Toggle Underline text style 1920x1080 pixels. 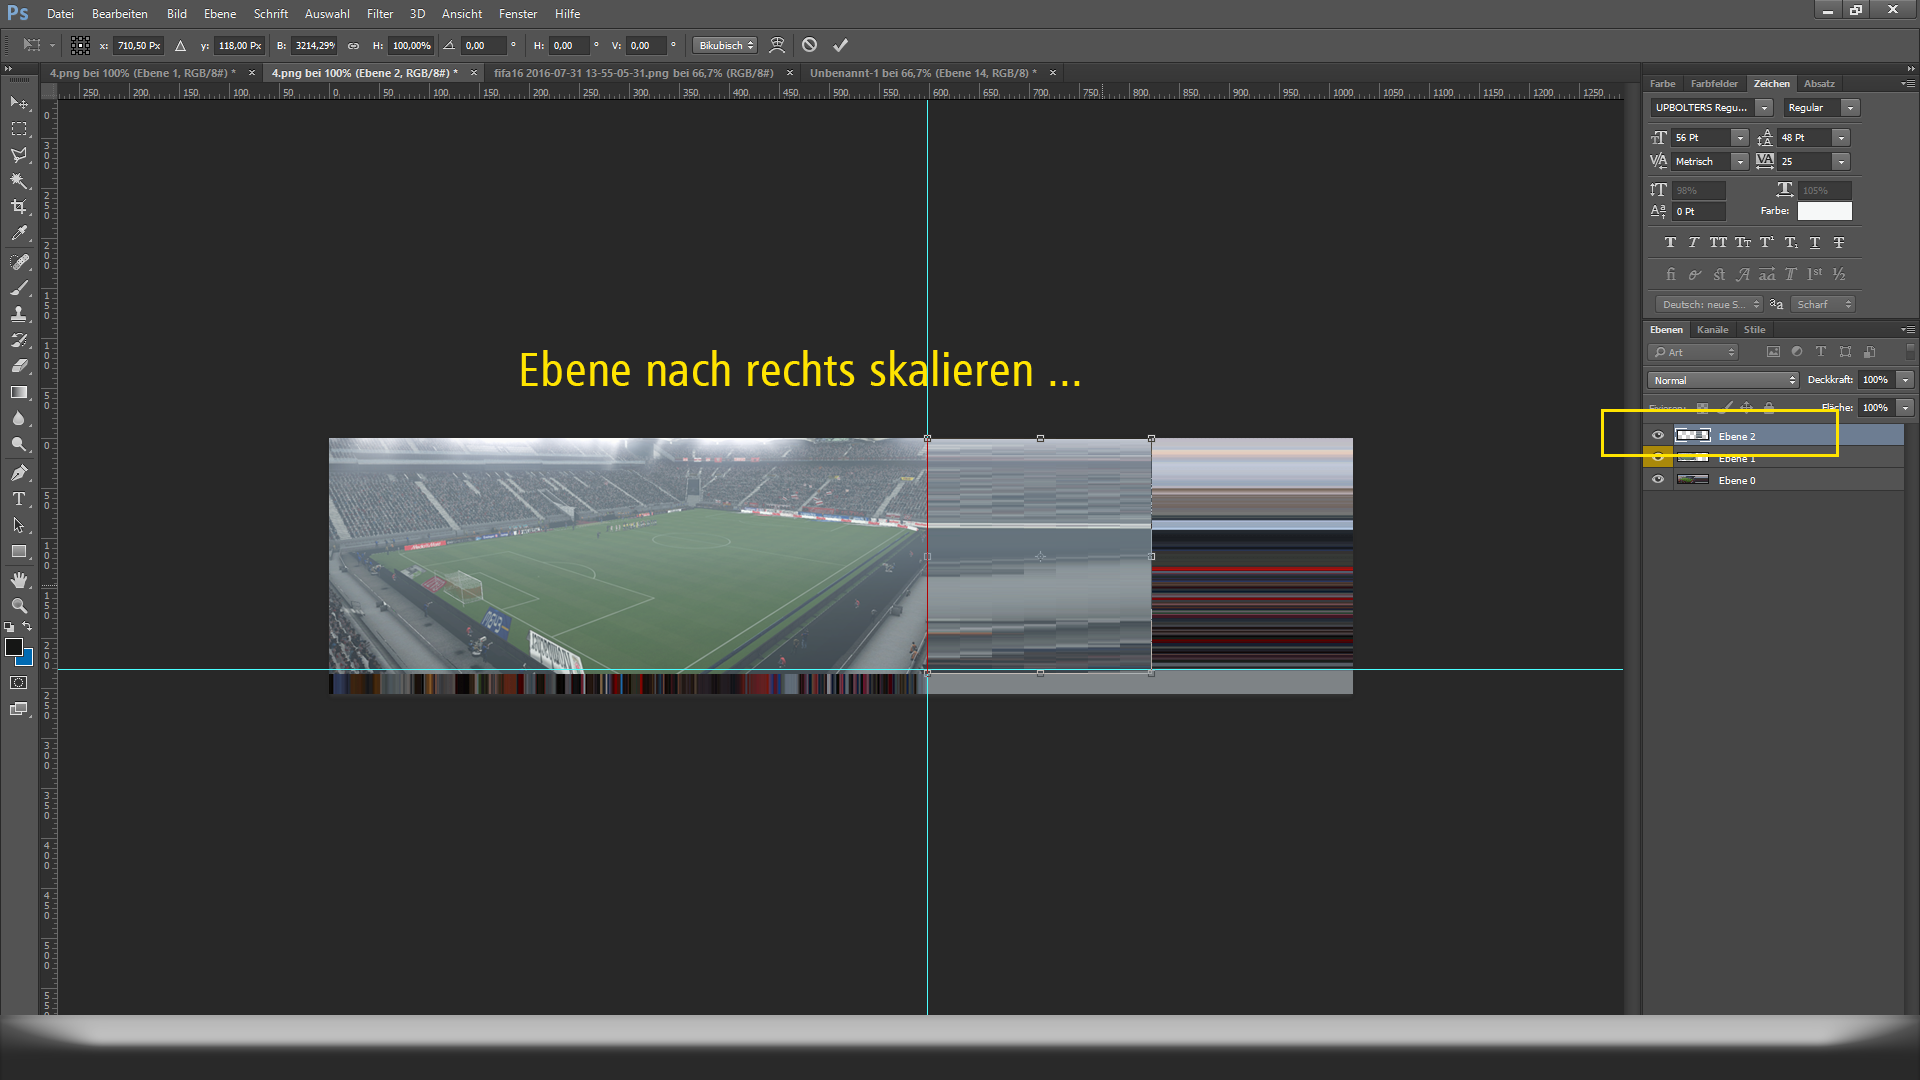coord(1815,242)
